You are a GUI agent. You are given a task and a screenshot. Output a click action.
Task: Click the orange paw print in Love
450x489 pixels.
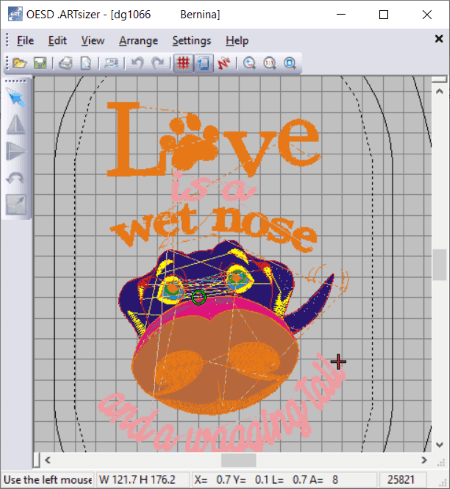pyautogui.click(x=190, y=142)
